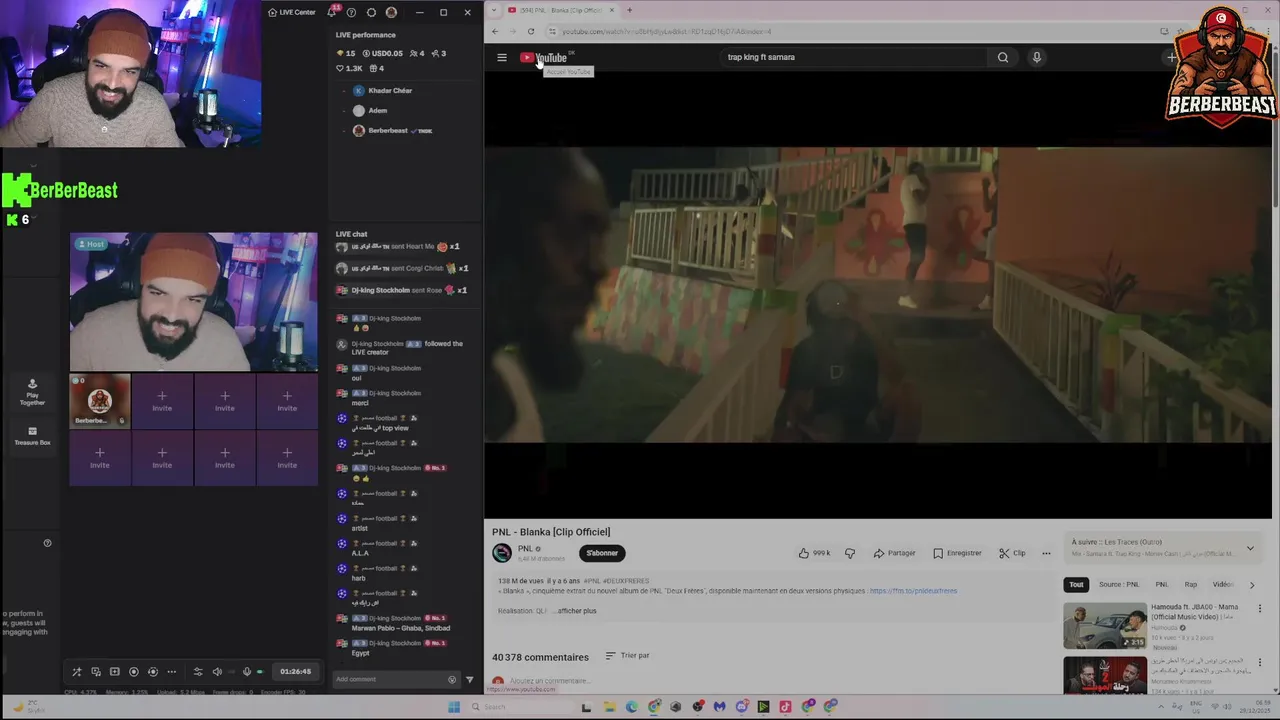Image resolution: width=1280 pixels, height=720 pixels.
Task: Toggle the green status indicator beside microphone
Action: point(260,672)
